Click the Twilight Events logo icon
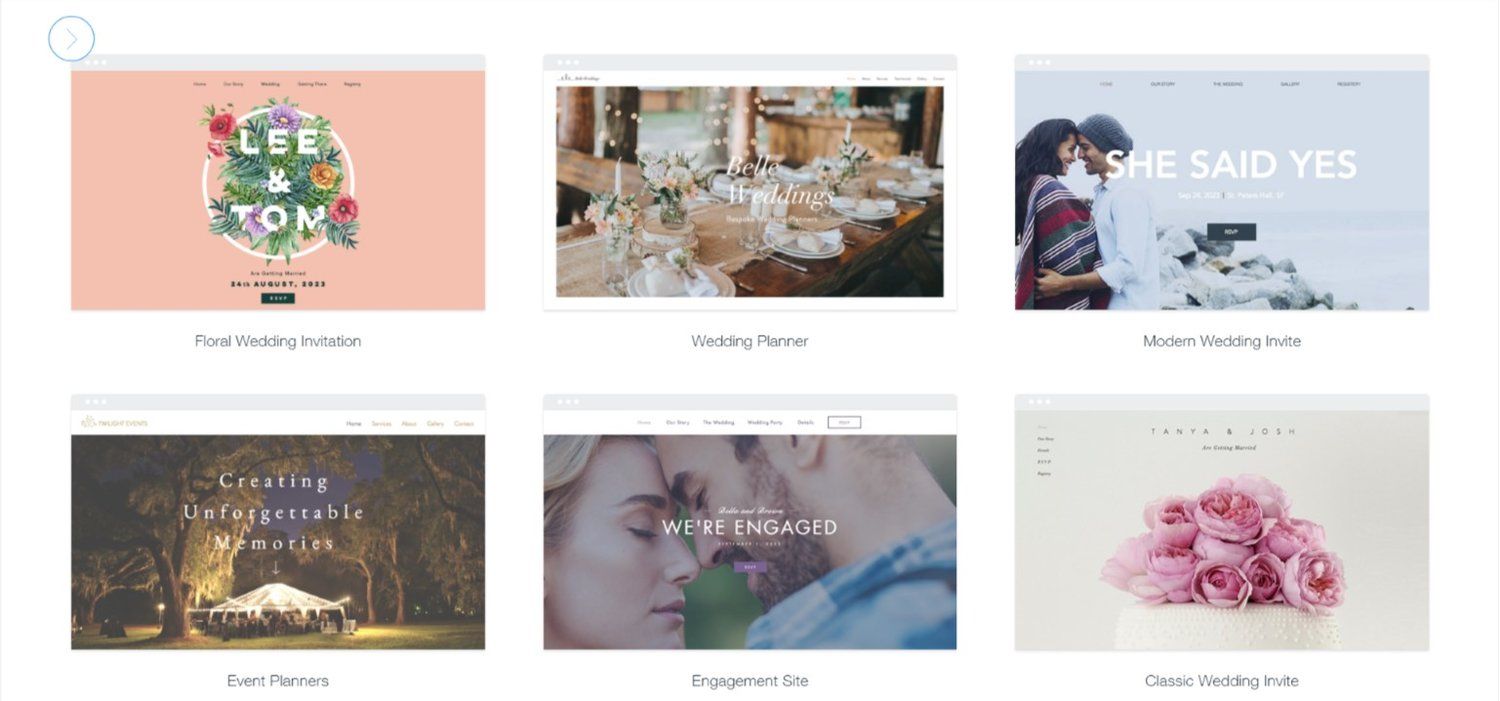Image resolution: width=1500 pixels, height=701 pixels. (x=88, y=422)
